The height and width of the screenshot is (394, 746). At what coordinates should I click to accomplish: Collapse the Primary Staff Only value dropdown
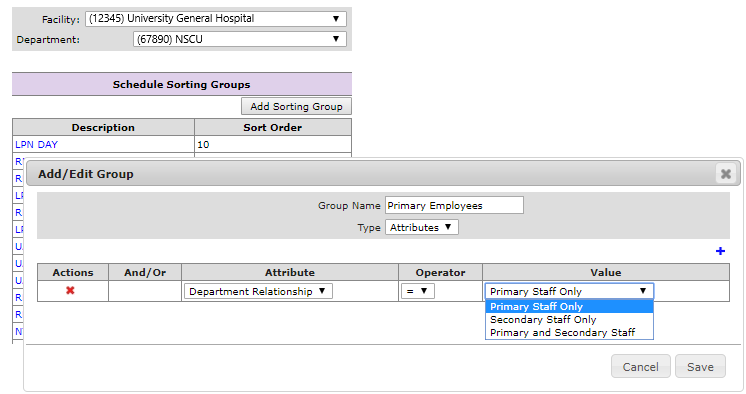[x=569, y=291]
